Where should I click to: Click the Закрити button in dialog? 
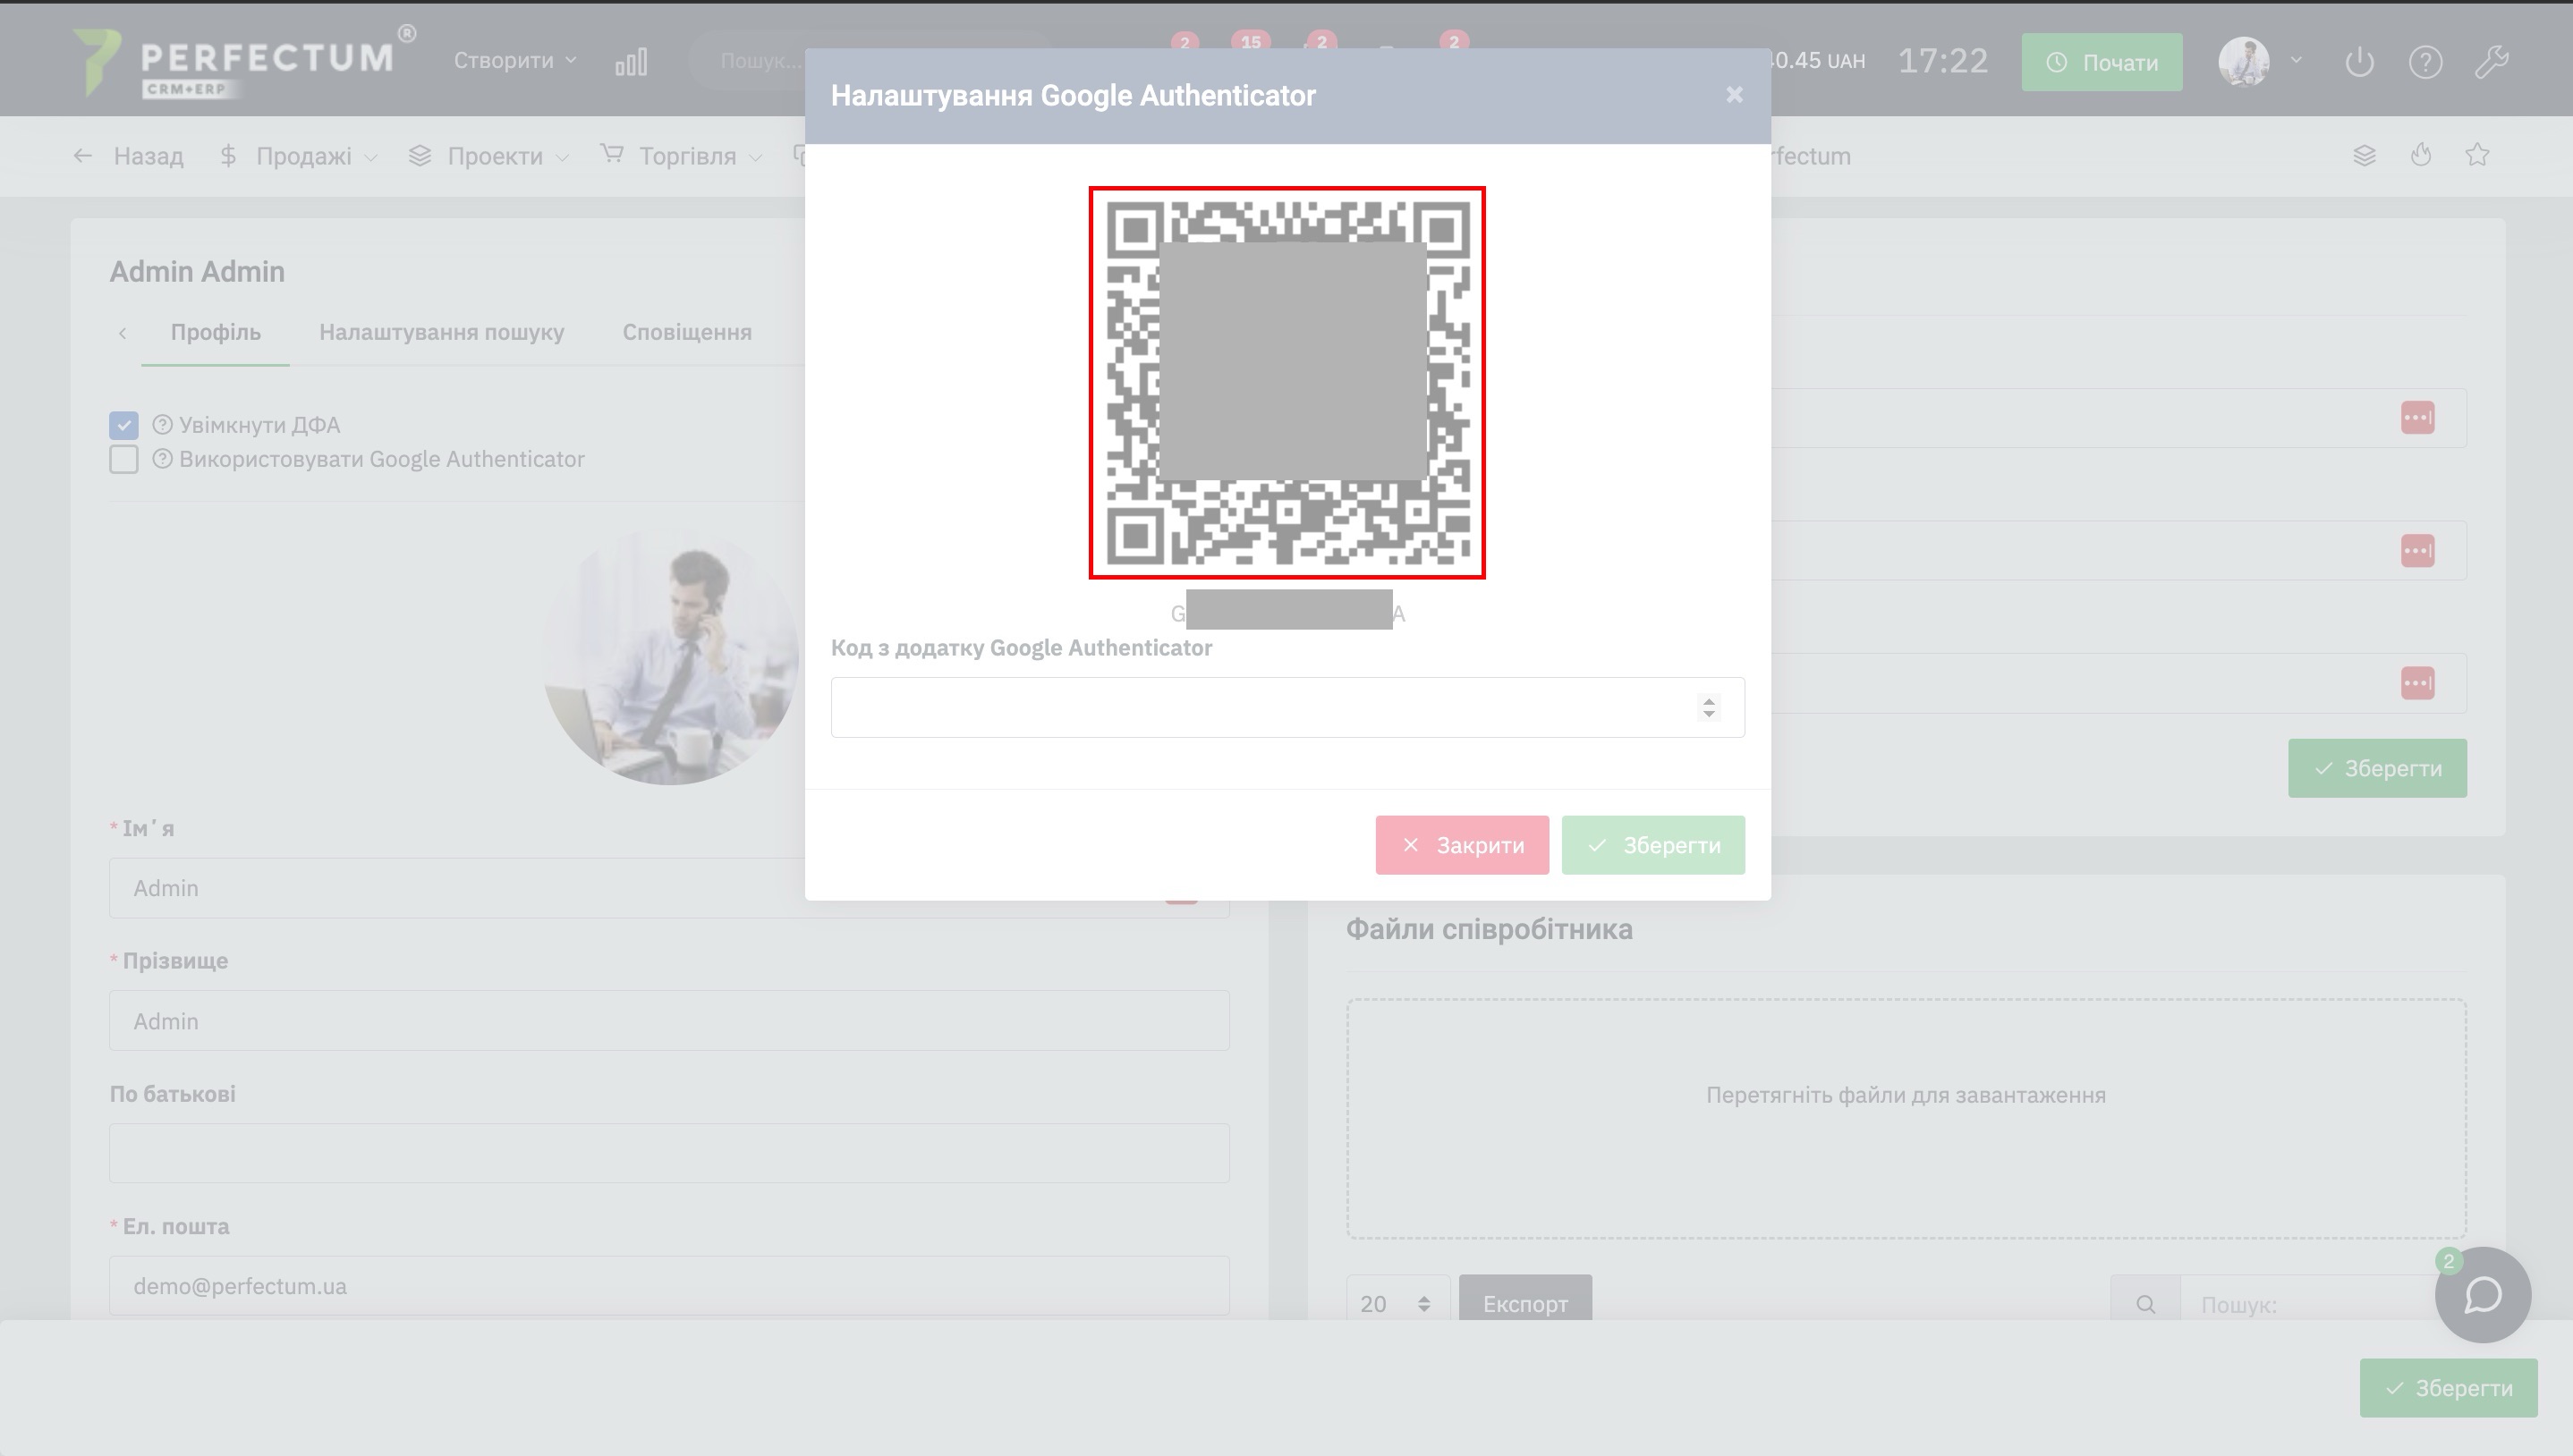1461,845
